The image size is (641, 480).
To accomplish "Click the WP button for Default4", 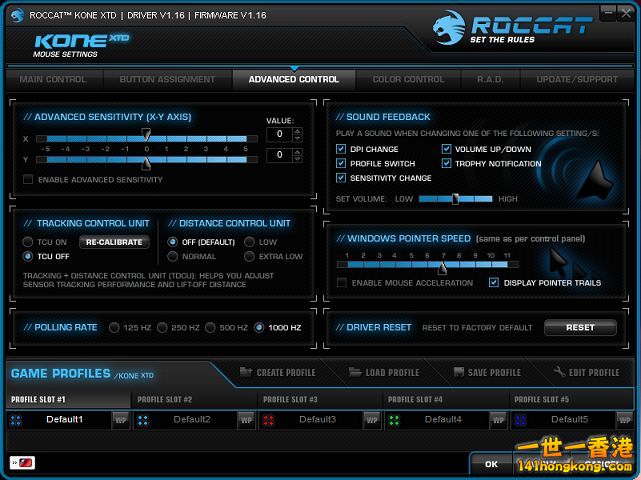I will click(x=498, y=420).
